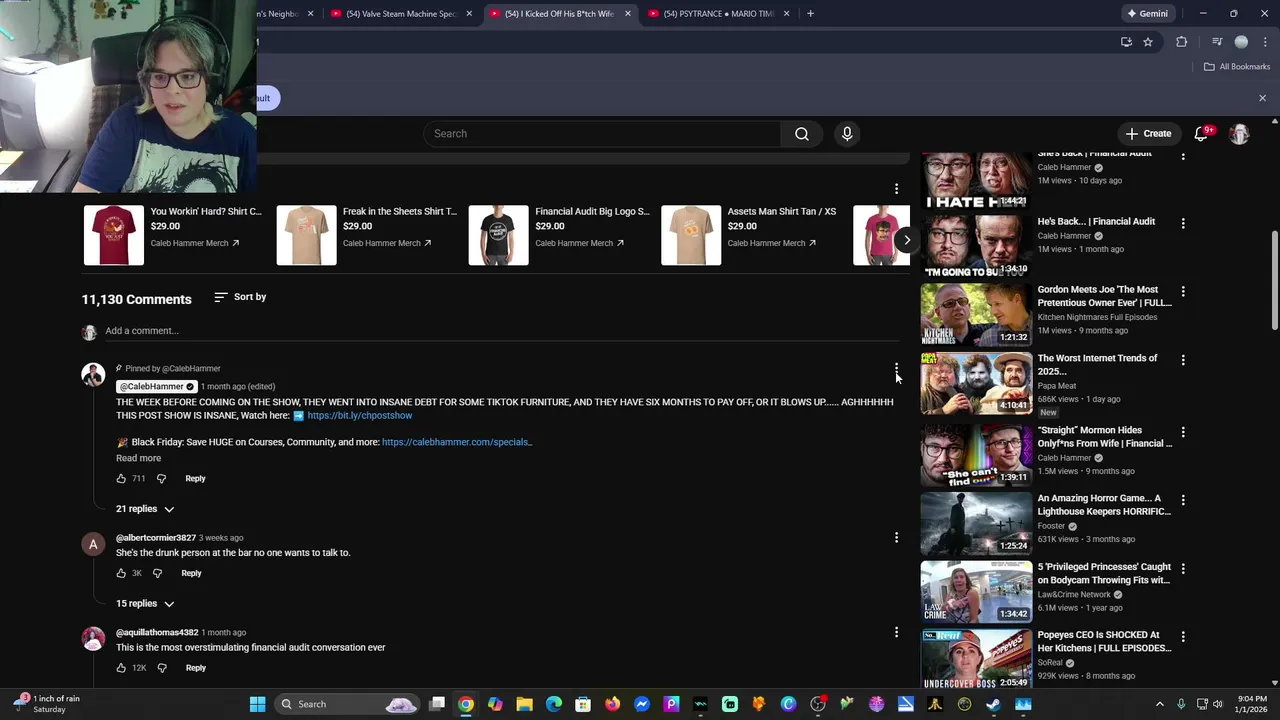Dislike the pinned Caleb Hammer comment
Screen dimensions: 1280x720
pos(161,479)
